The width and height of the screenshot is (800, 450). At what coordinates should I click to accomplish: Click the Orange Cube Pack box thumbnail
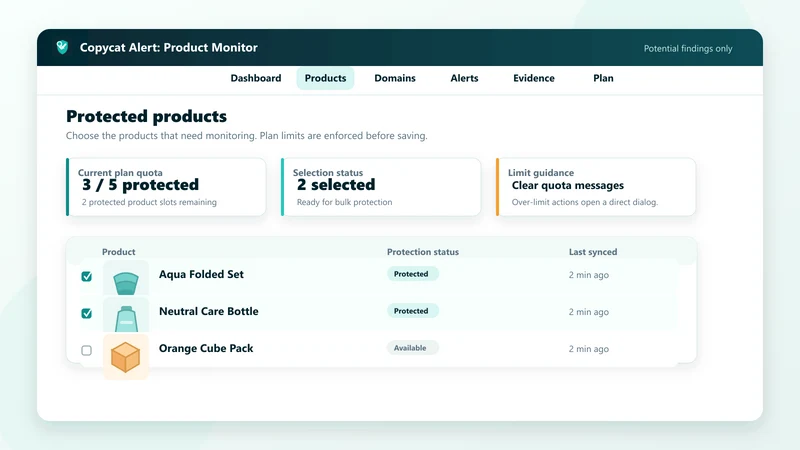click(126, 356)
